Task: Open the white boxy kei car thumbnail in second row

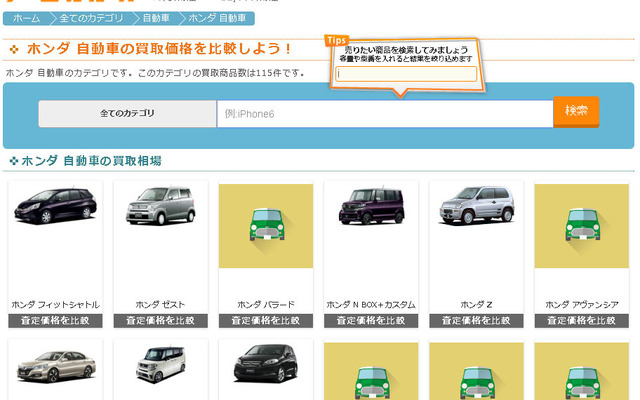Action: pos(161,364)
